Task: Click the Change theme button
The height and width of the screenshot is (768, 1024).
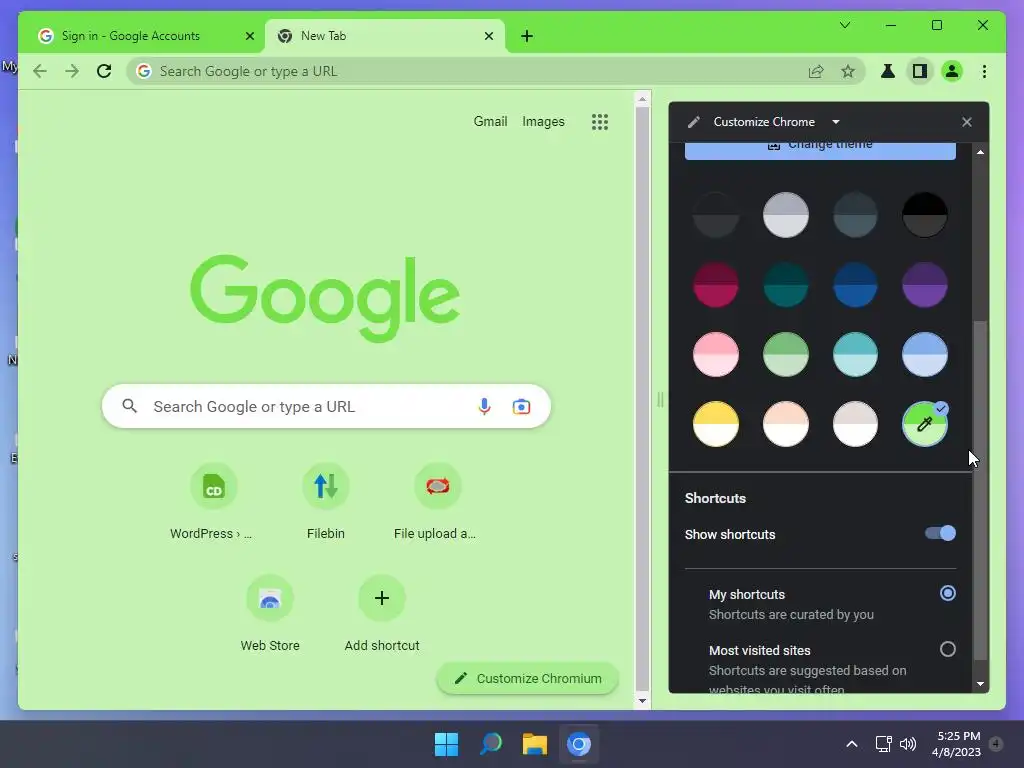Action: [x=820, y=150]
